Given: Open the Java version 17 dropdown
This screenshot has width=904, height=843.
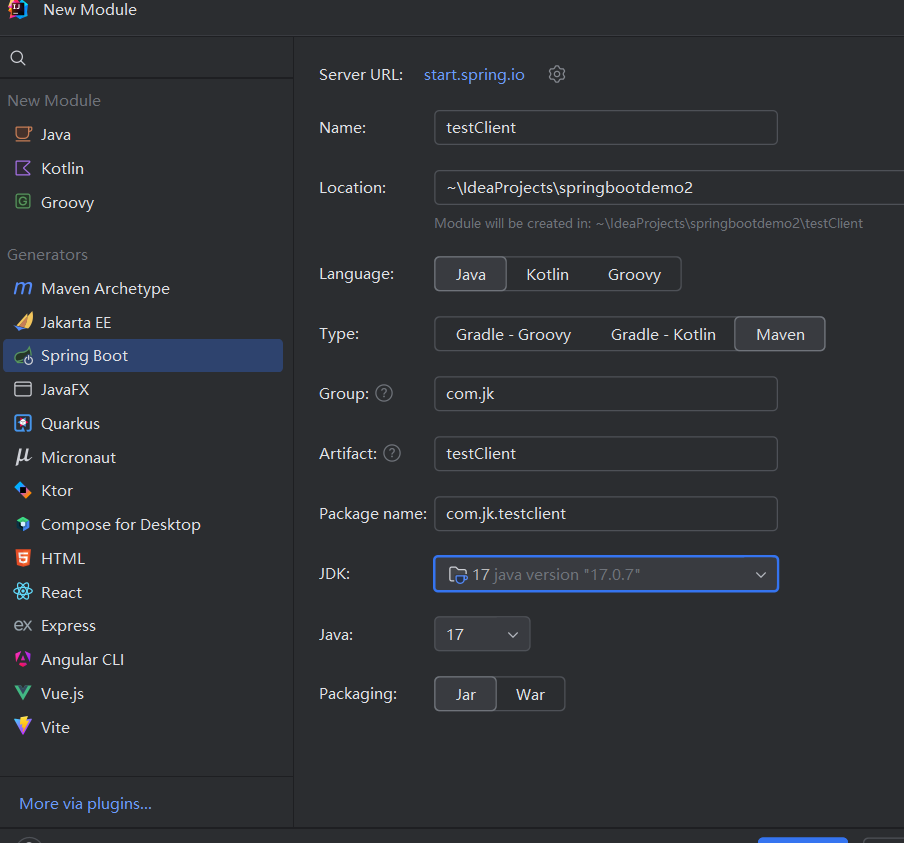Looking at the screenshot, I should click(482, 634).
